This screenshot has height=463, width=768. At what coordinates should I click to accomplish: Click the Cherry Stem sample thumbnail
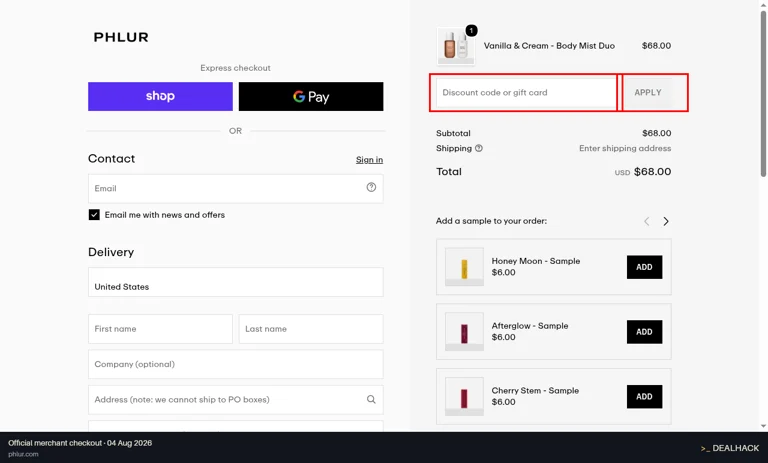464,396
